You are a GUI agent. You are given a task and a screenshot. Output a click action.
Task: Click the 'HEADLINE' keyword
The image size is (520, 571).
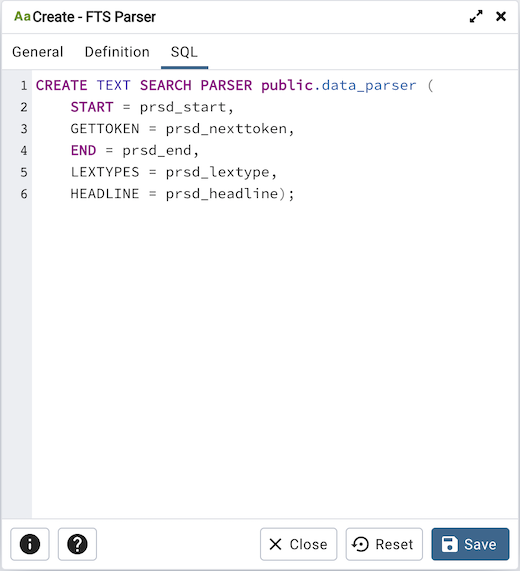(105, 194)
